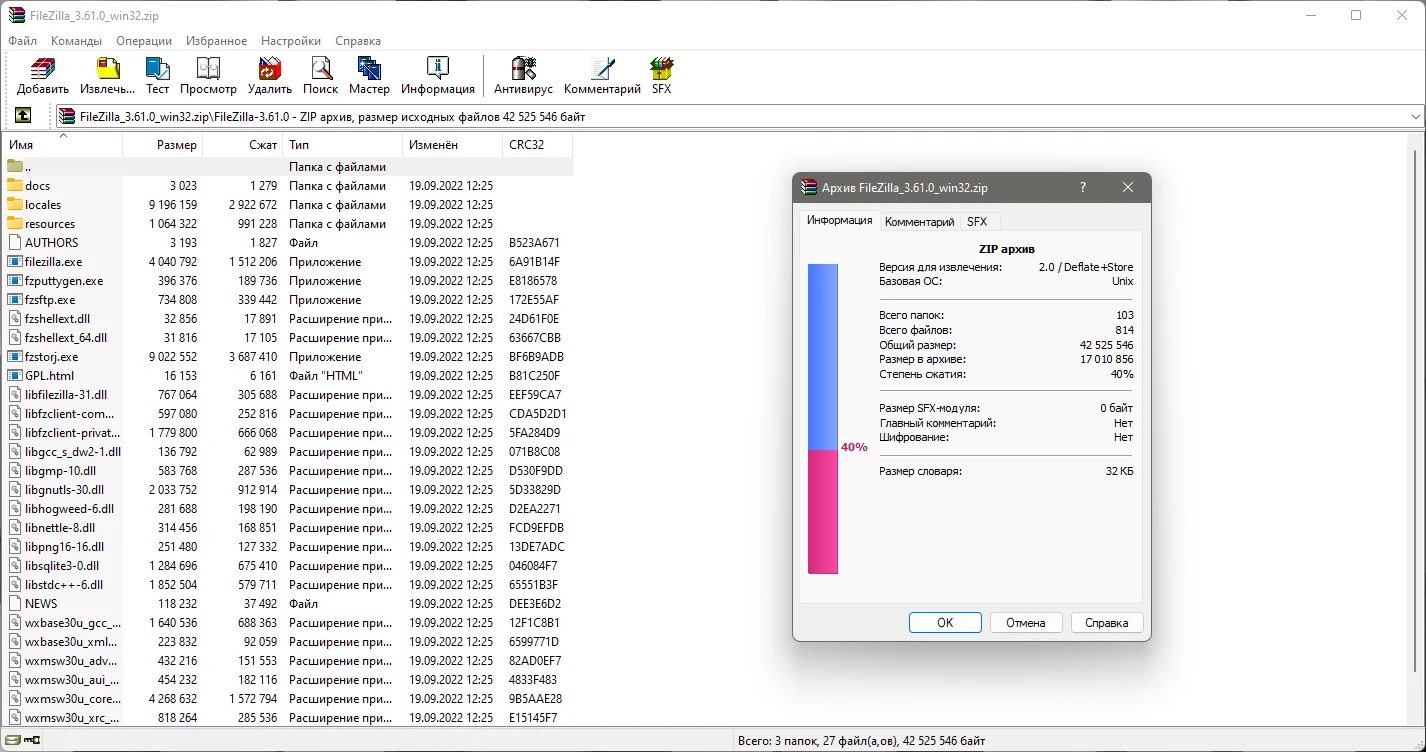Screen dimensions: 1426x752
Task: Open the Просмотр (View) toolbar tool
Action: [208, 68]
